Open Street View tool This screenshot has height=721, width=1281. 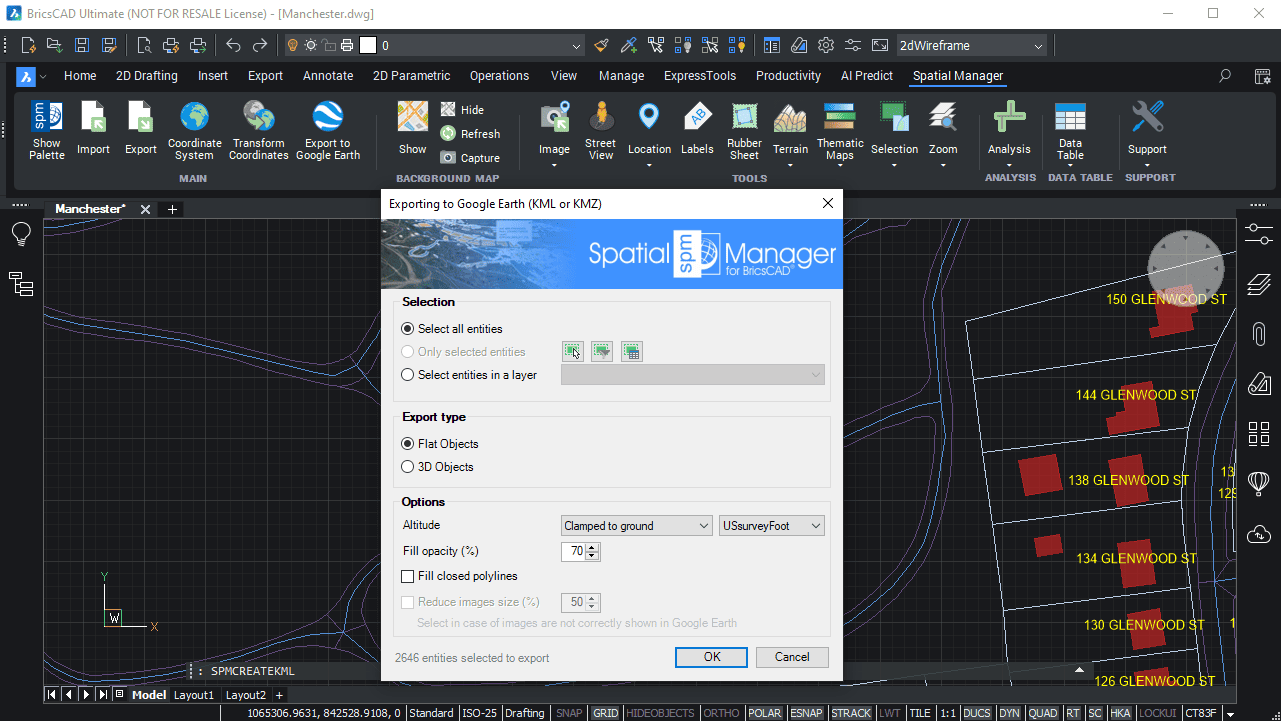point(600,130)
